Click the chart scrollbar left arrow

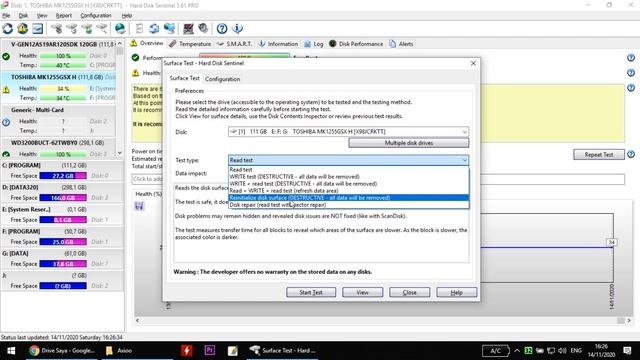(138, 321)
